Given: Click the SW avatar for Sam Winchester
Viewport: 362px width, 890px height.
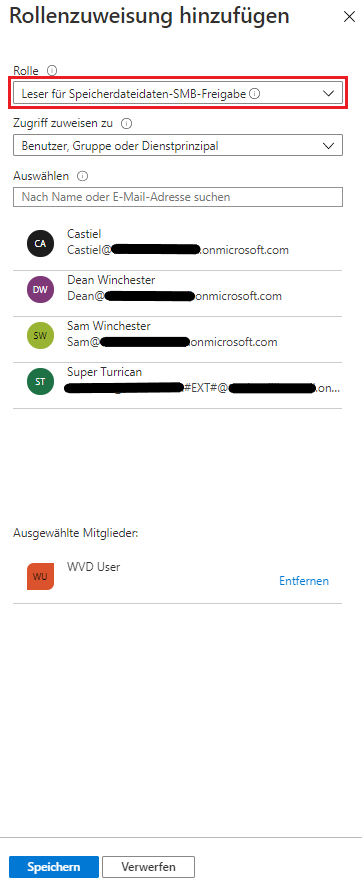Looking at the screenshot, I should click(x=40, y=335).
